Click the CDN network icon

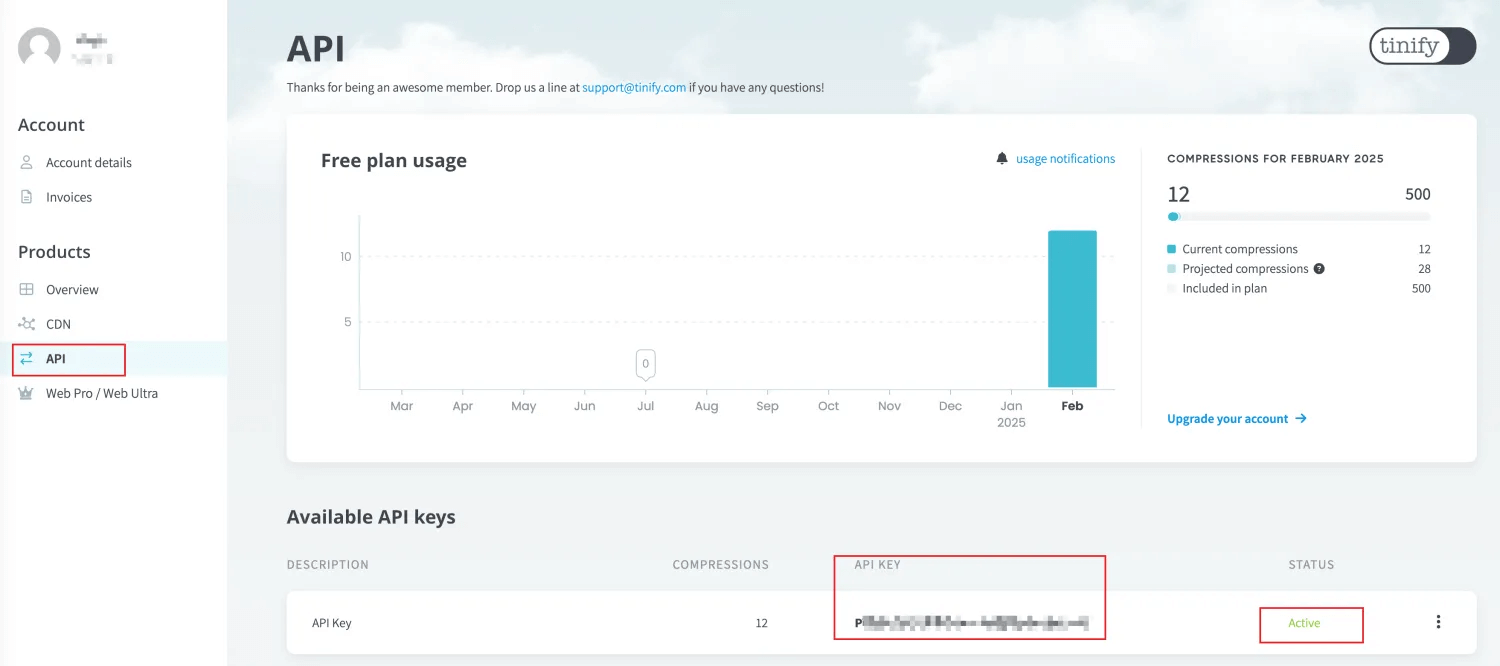[x=27, y=324]
